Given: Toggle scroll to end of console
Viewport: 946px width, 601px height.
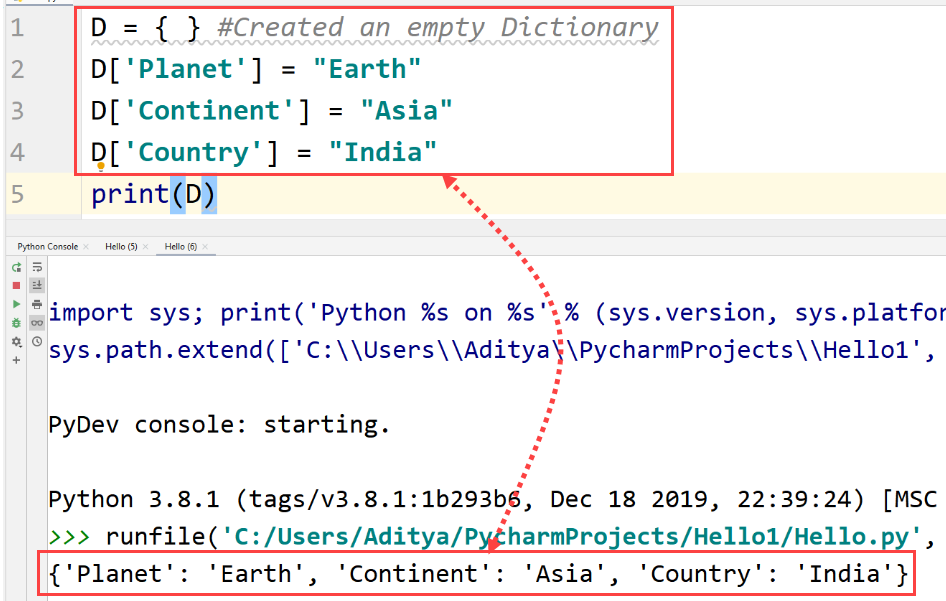Looking at the screenshot, I should coord(37,285).
